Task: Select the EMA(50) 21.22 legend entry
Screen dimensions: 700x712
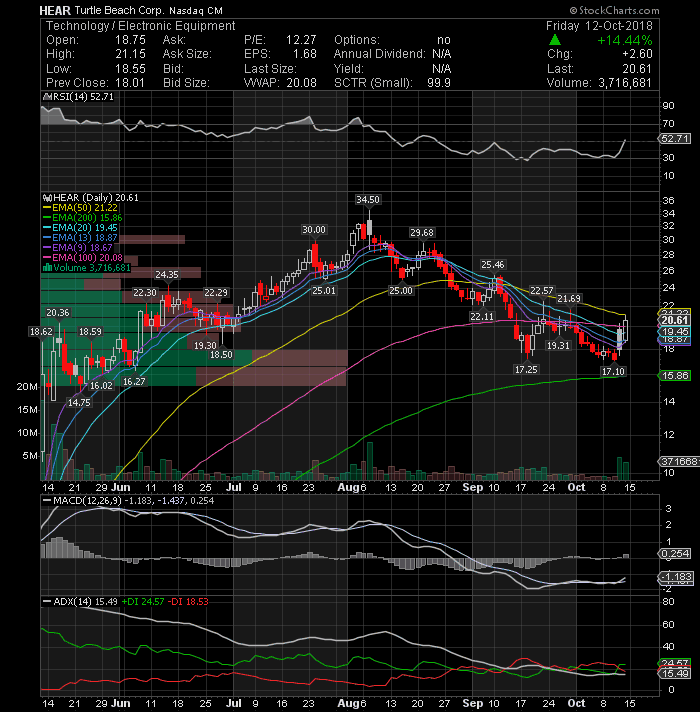Action: [x=81, y=208]
